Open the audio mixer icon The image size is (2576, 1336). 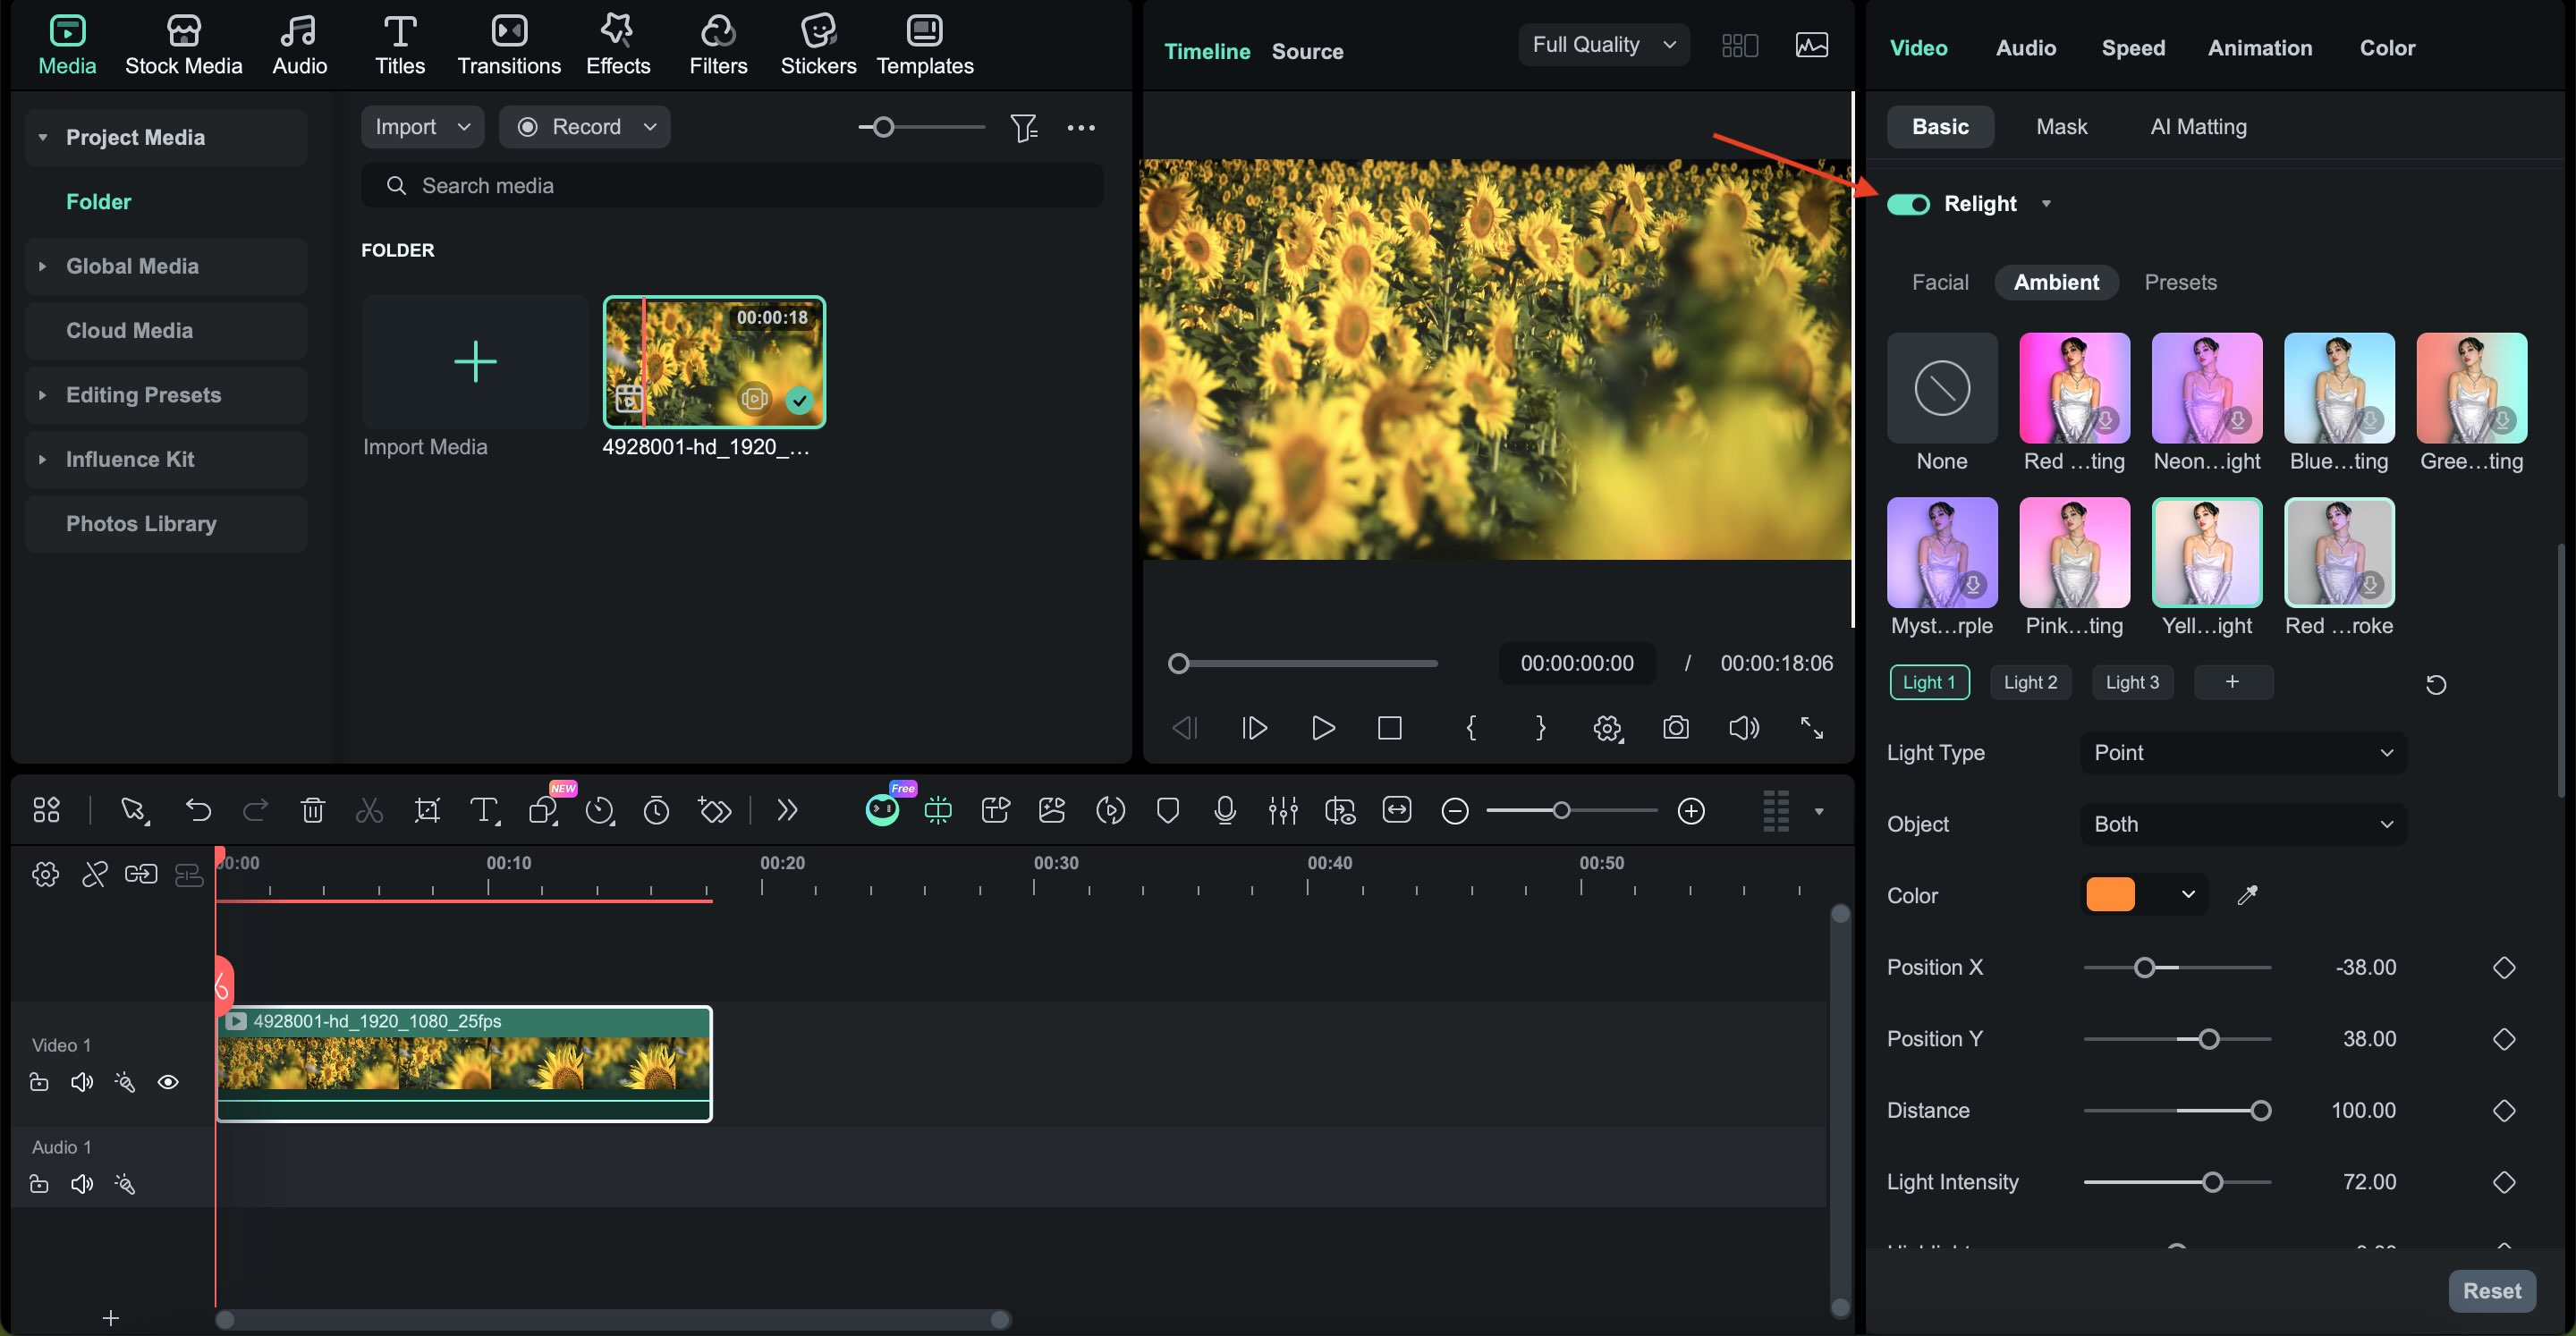point(1282,810)
